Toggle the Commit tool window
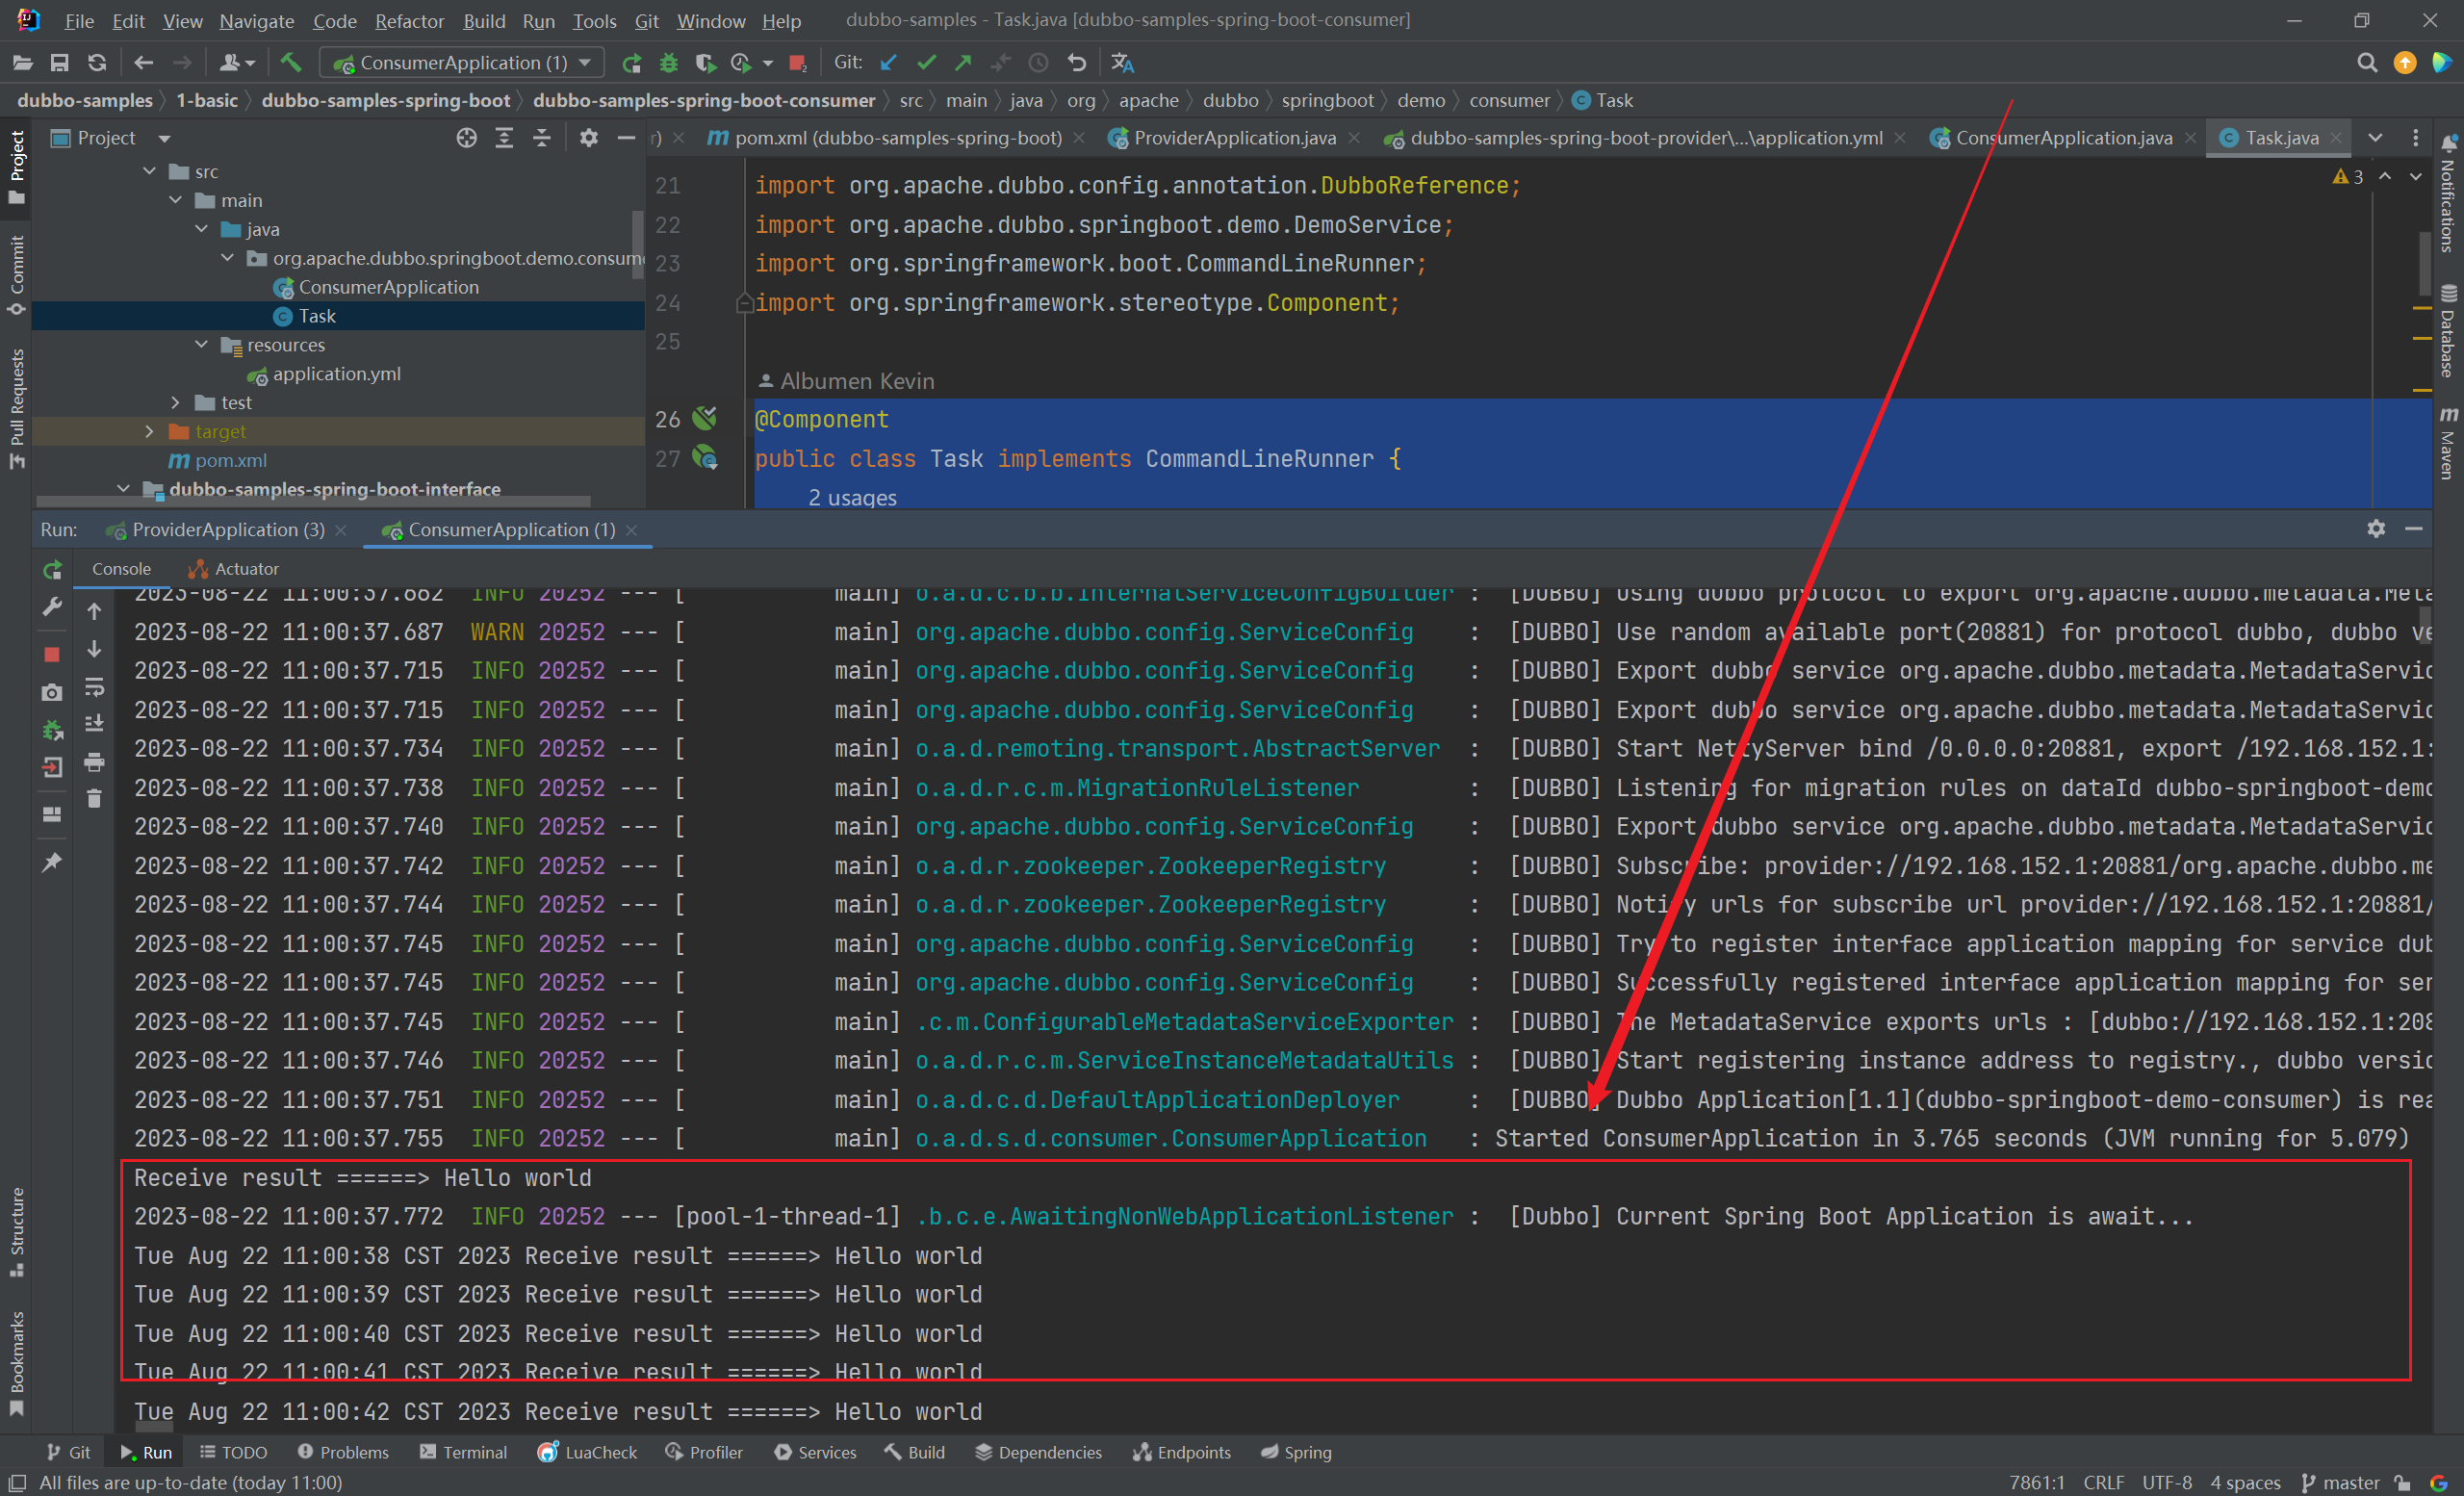Viewport: 2464px width, 1496px height. (x=16, y=275)
